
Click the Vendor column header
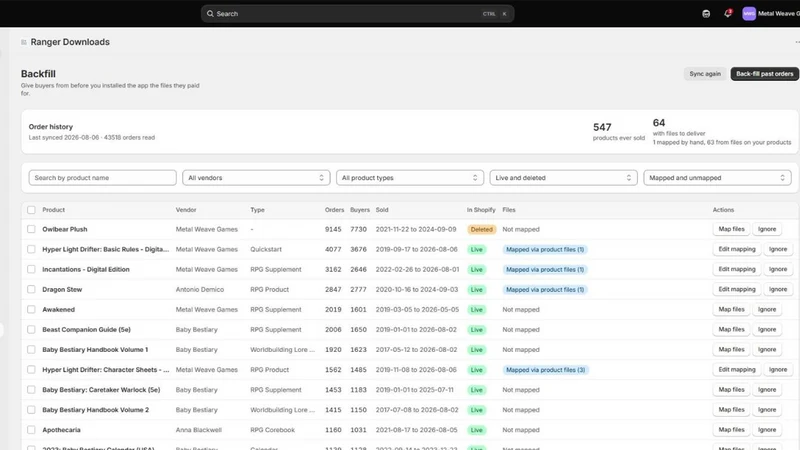click(186, 210)
